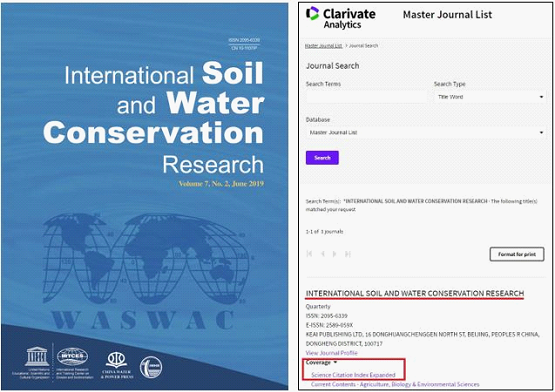This screenshot has width=555, height=392.
Task: Click the previous page arrow icon
Action: point(322,254)
